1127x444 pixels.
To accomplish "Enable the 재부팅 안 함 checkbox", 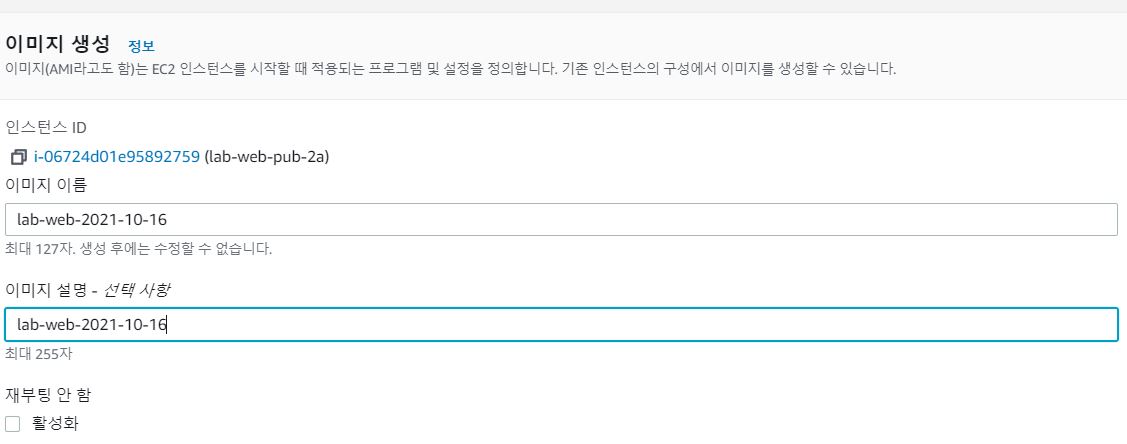I will coord(13,424).
